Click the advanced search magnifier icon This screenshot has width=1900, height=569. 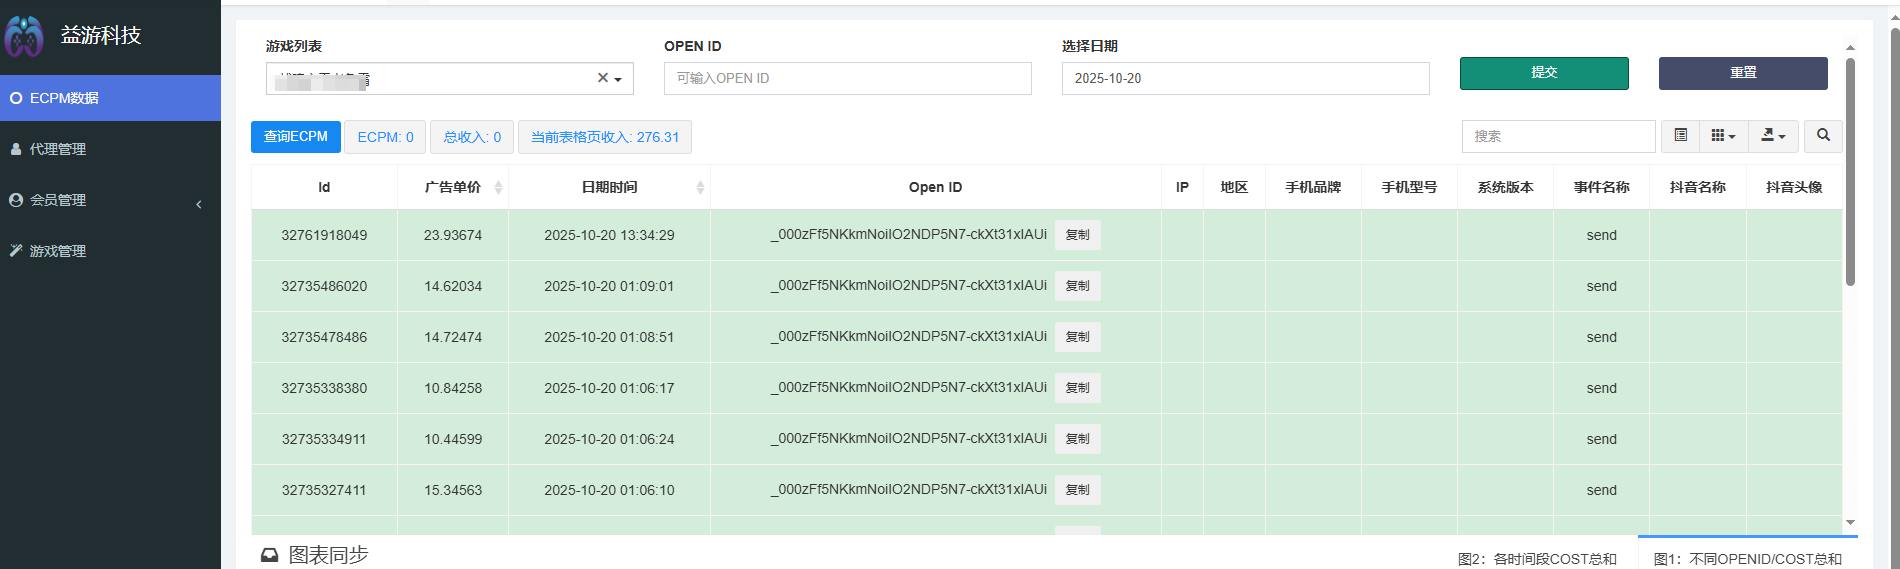tap(1823, 136)
